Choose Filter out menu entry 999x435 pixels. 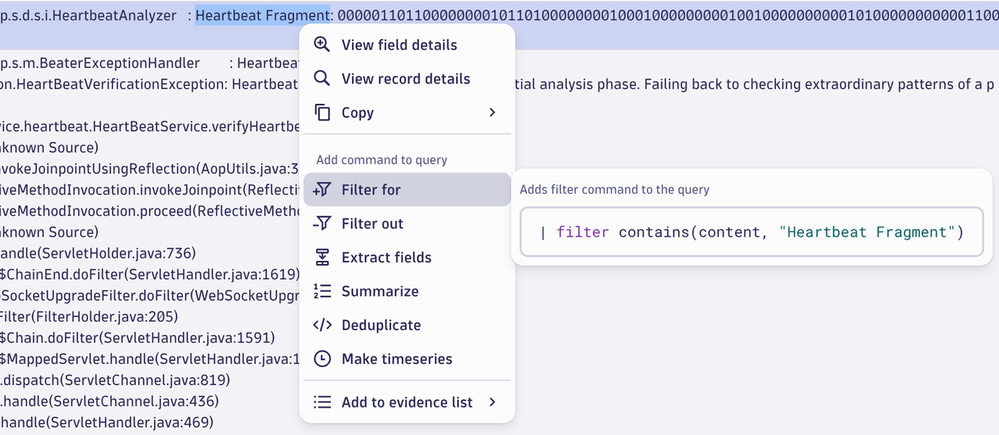[x=372, y=224]
